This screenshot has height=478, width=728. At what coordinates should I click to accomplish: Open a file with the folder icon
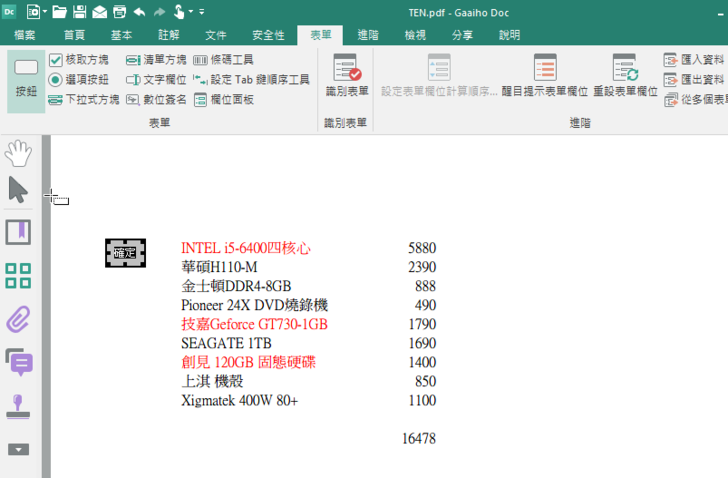pos(59,12)
